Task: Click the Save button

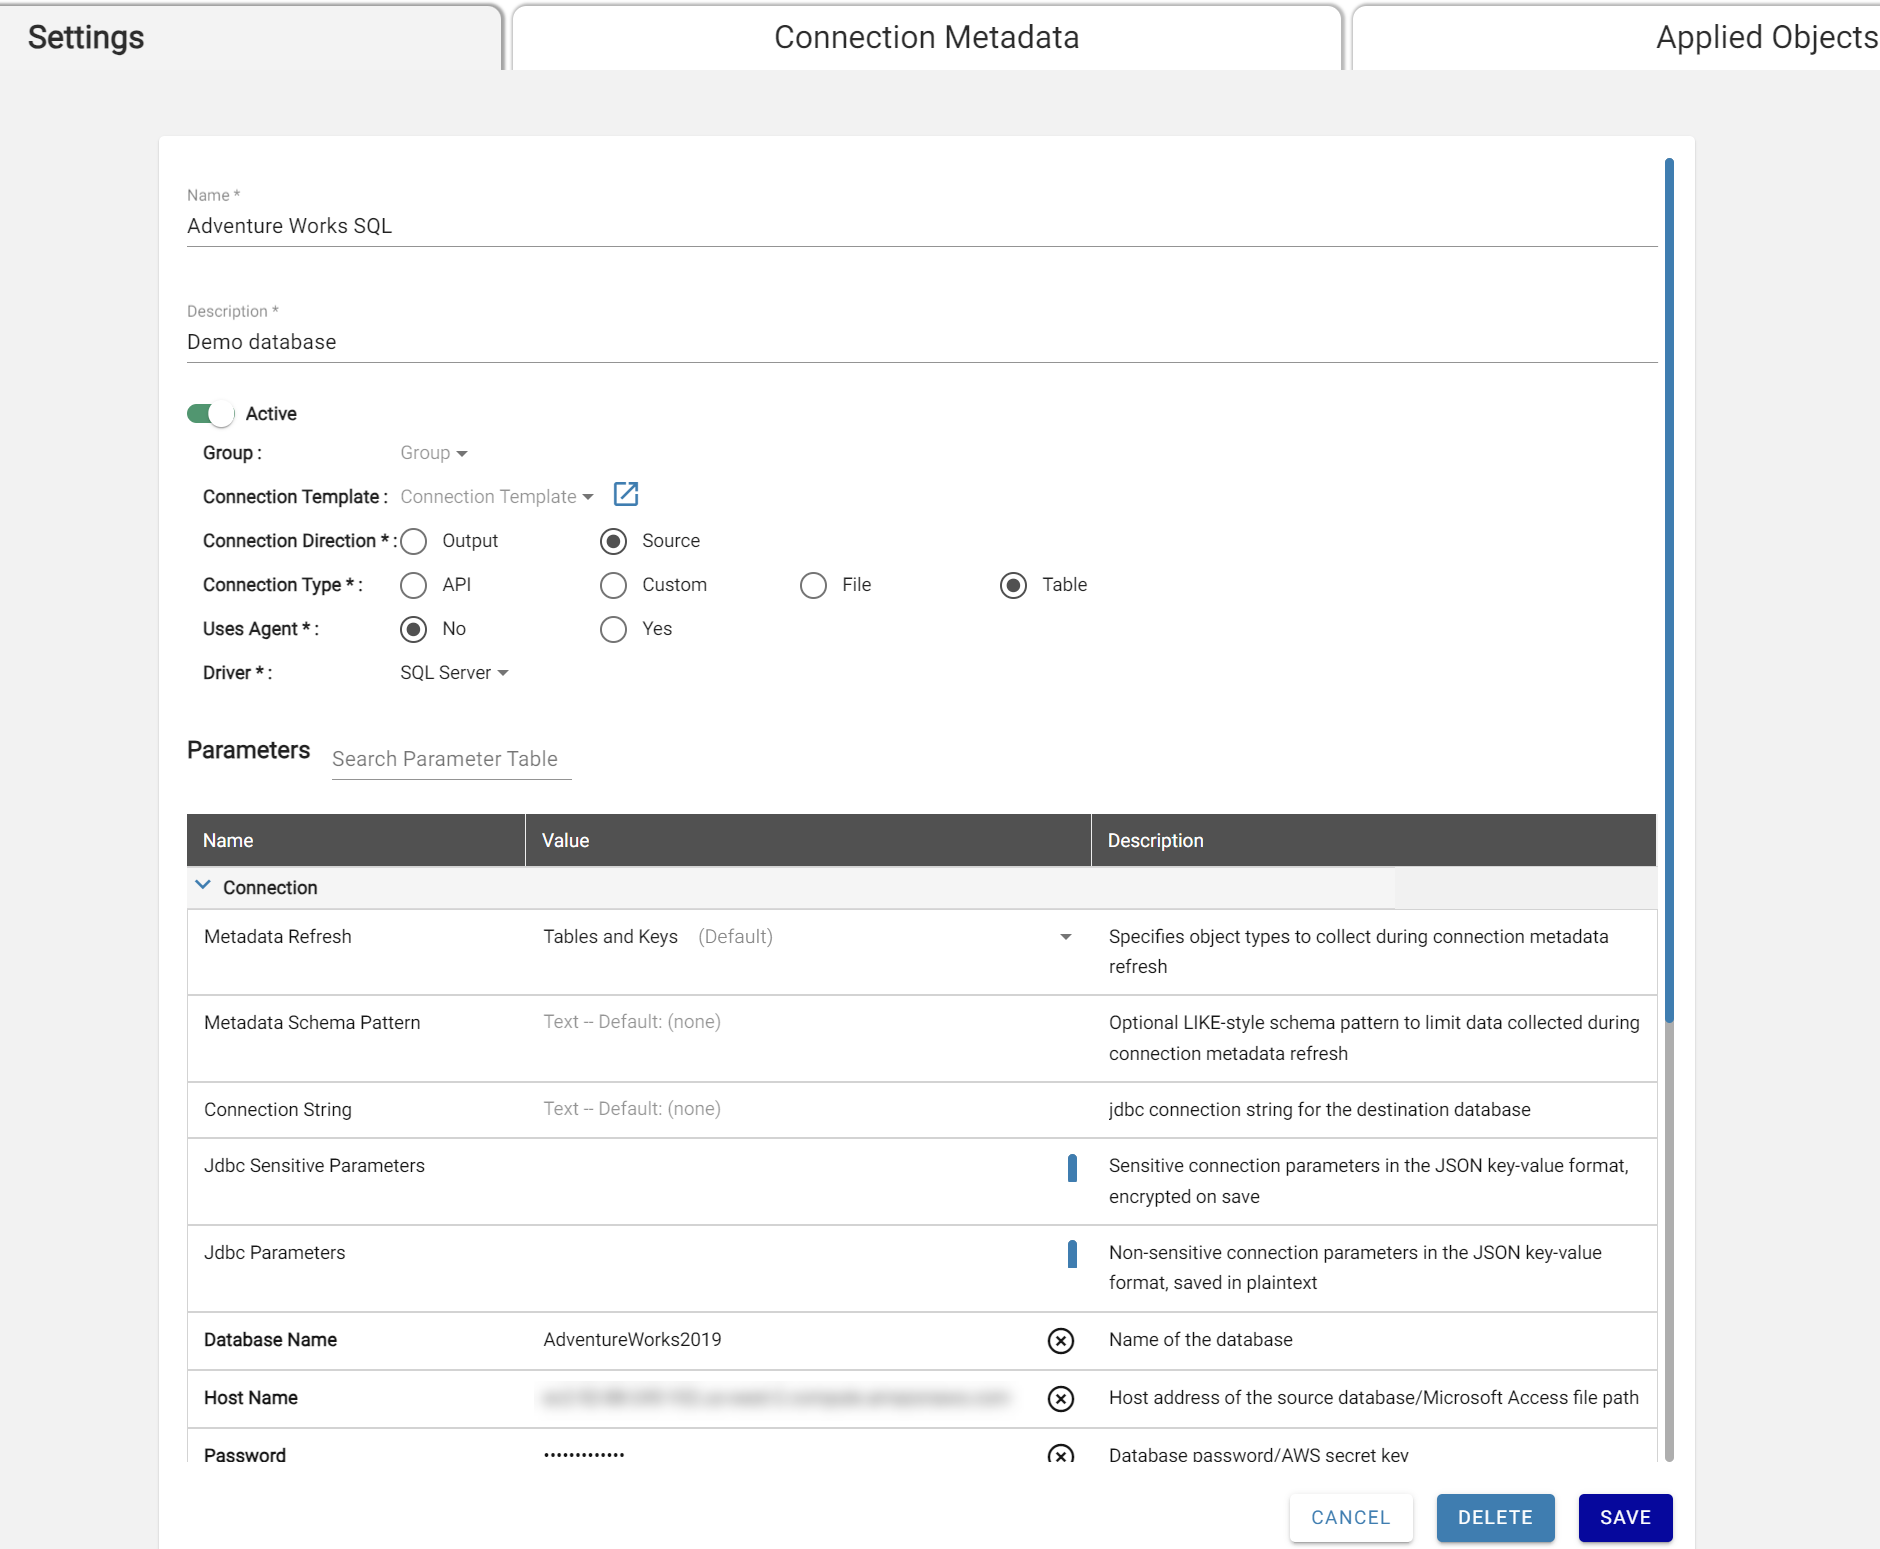Action: click(1625, 1517)
